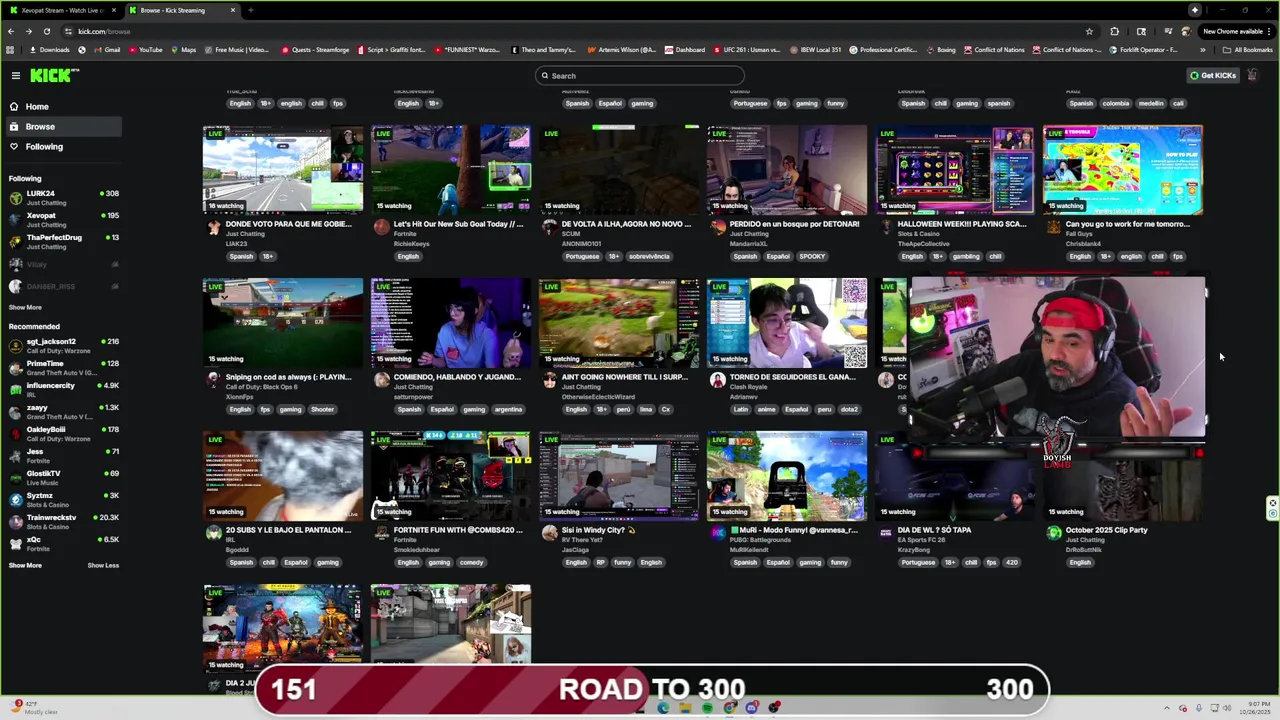
Task: Open ThePerfectDrug followed channel
Action: click(62, 241)
